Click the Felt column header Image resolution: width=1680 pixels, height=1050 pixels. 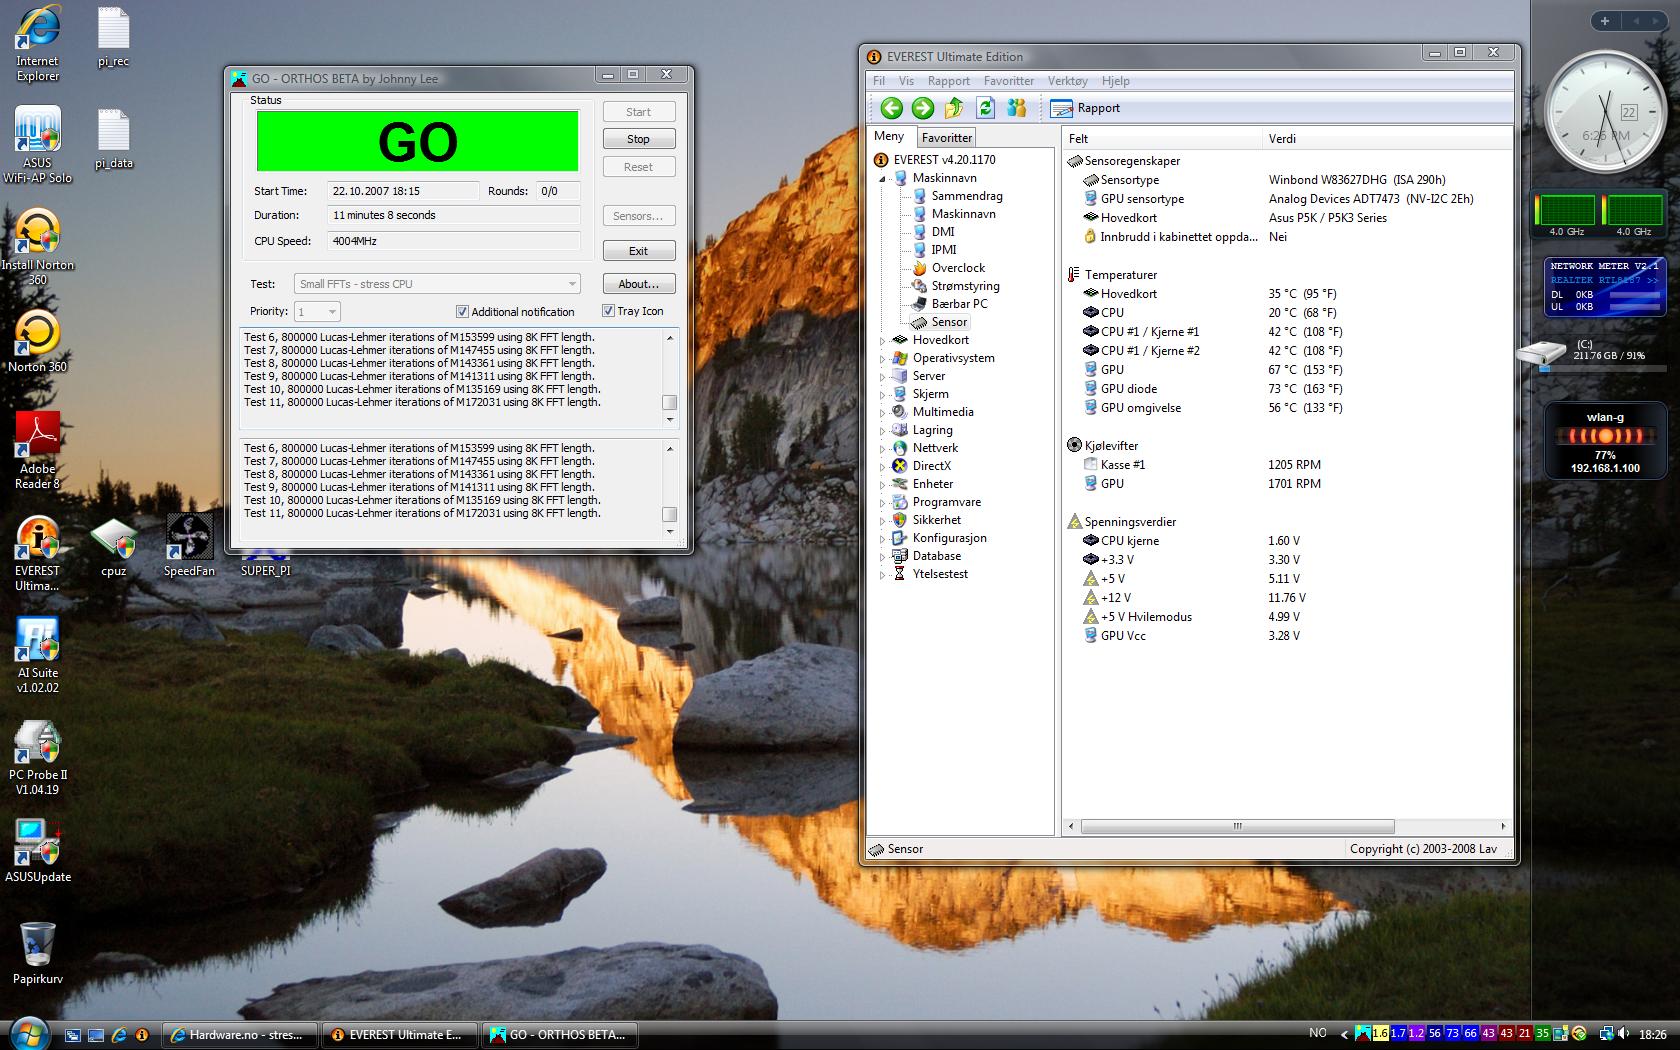[1162, 139]
